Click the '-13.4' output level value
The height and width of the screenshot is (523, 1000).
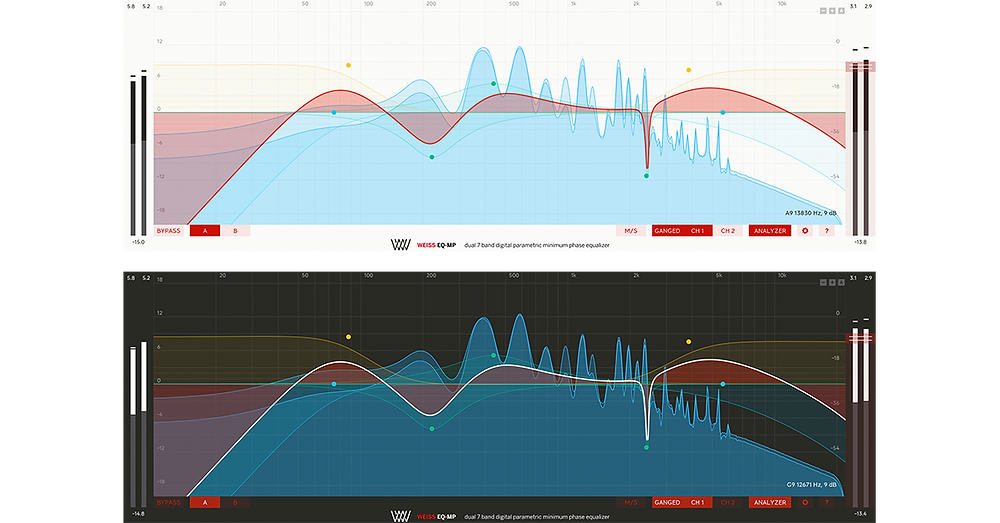click(x=860, y=513)
